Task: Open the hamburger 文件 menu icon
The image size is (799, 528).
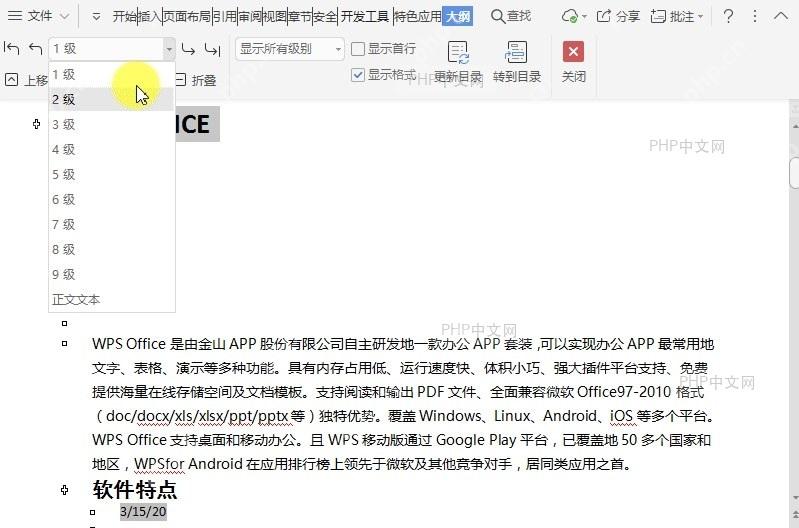Action: point(15,16)
